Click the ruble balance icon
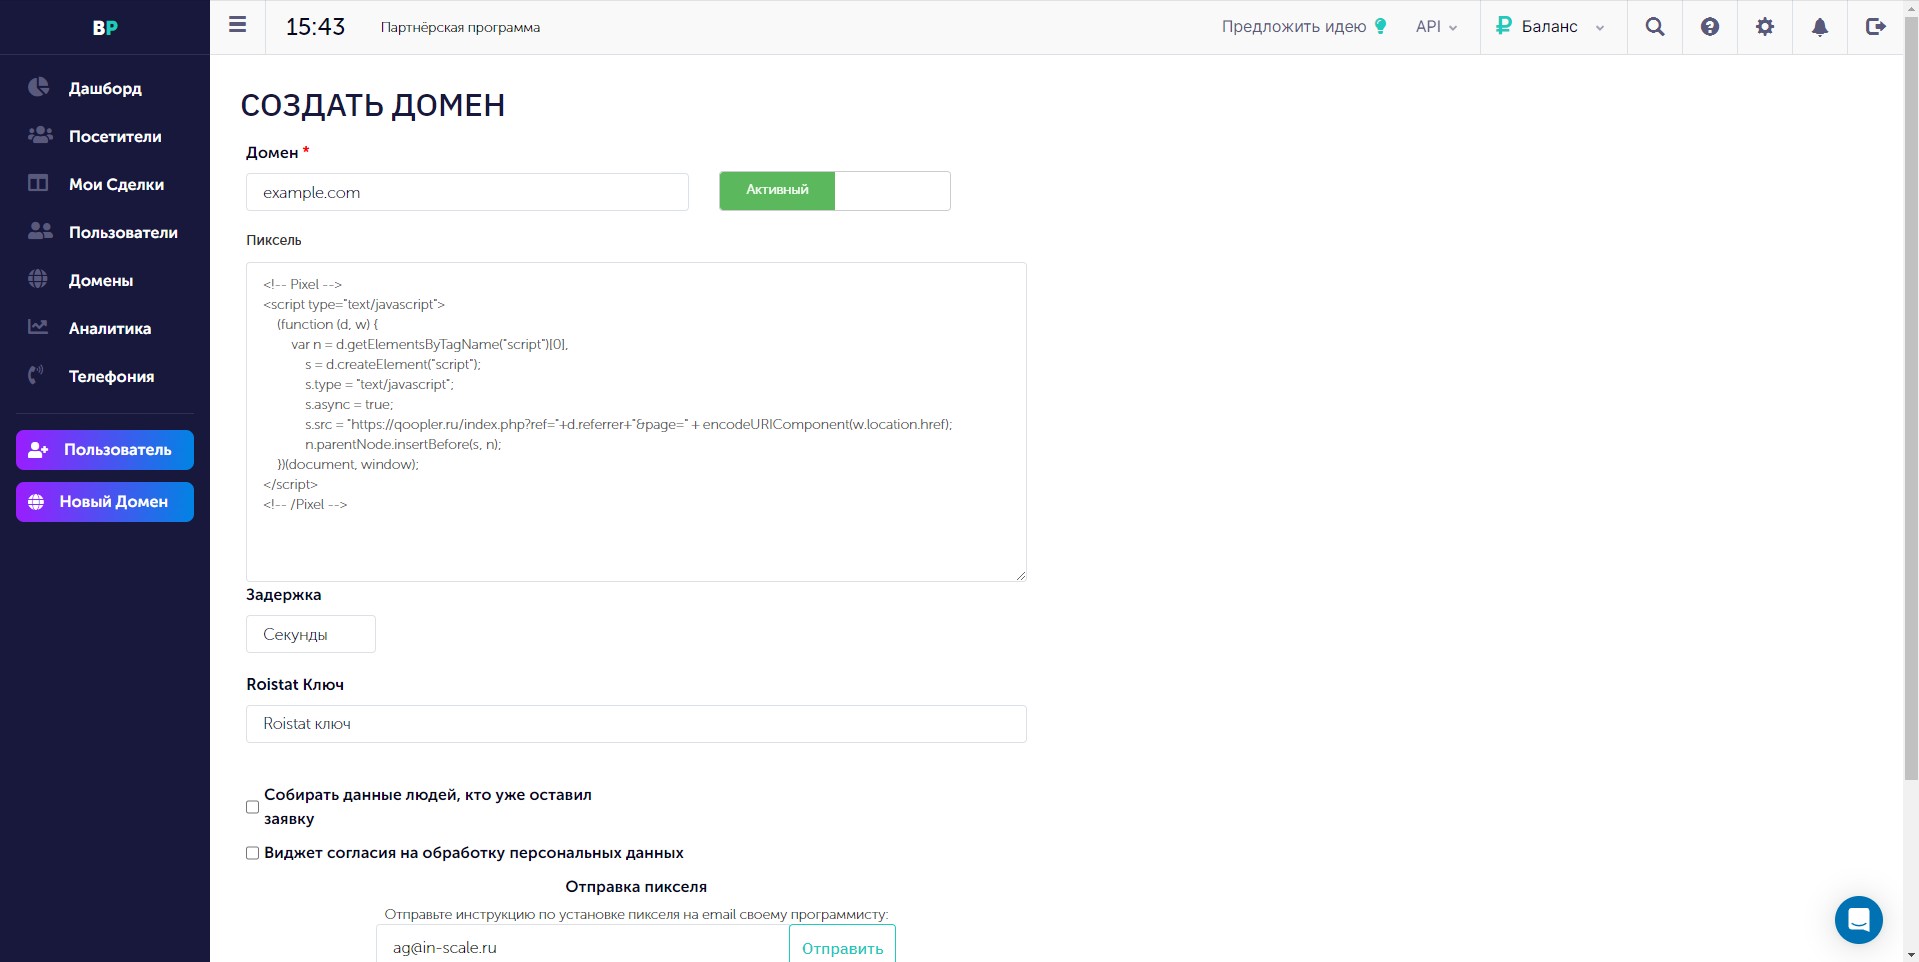 point(1503,26)
